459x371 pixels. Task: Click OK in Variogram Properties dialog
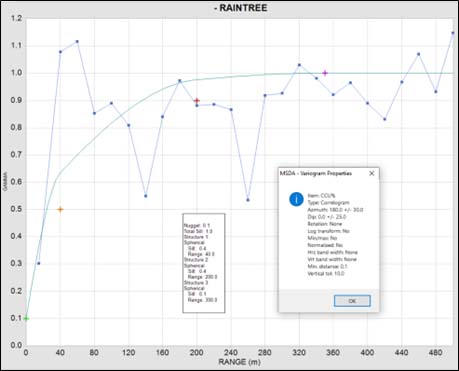[x=352, y=301]
